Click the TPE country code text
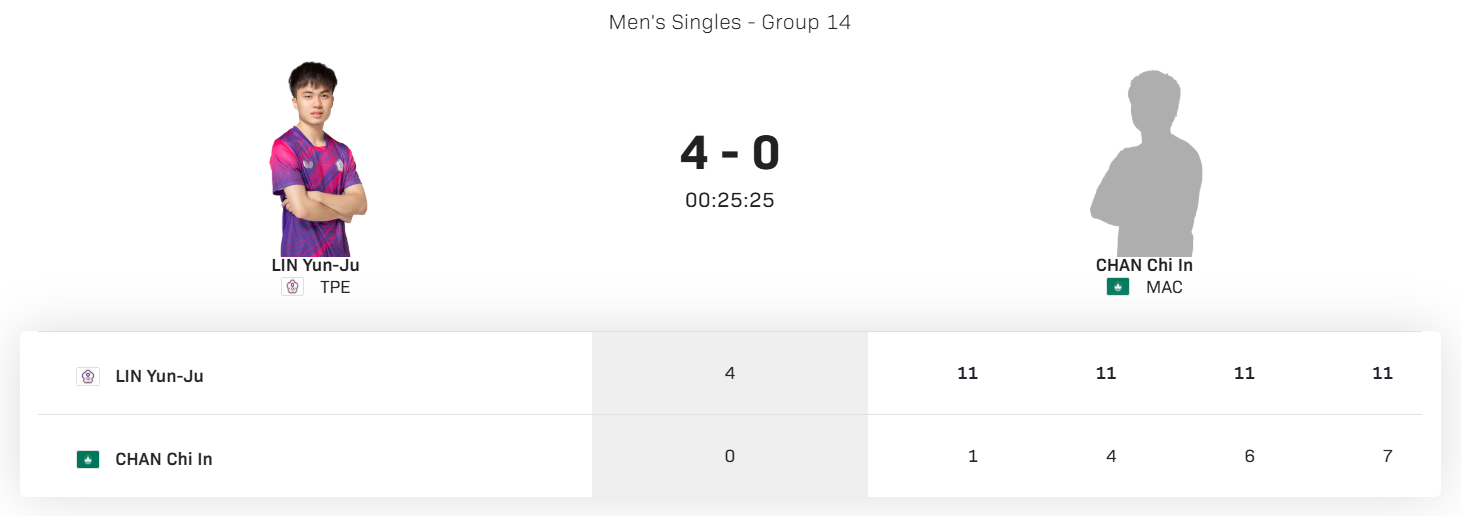The image size is (1461, 516). (x=335, y=287)
